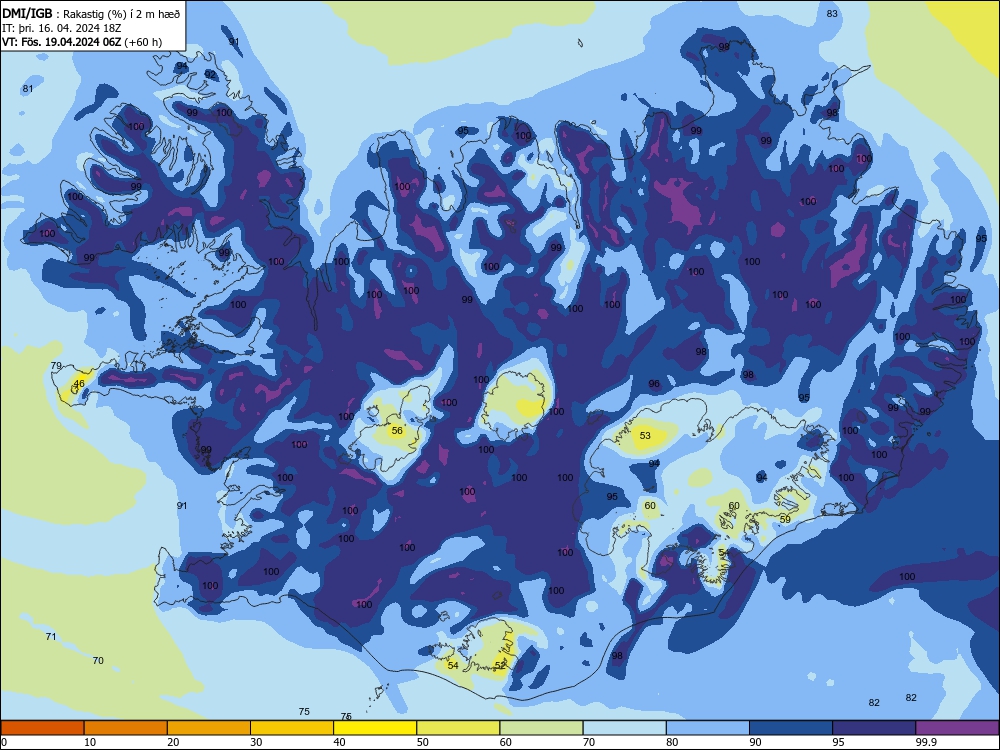
Task: Select the bright yellow 40–50 legend swatch
Action: pyautogui.click(x=375, y=728)
